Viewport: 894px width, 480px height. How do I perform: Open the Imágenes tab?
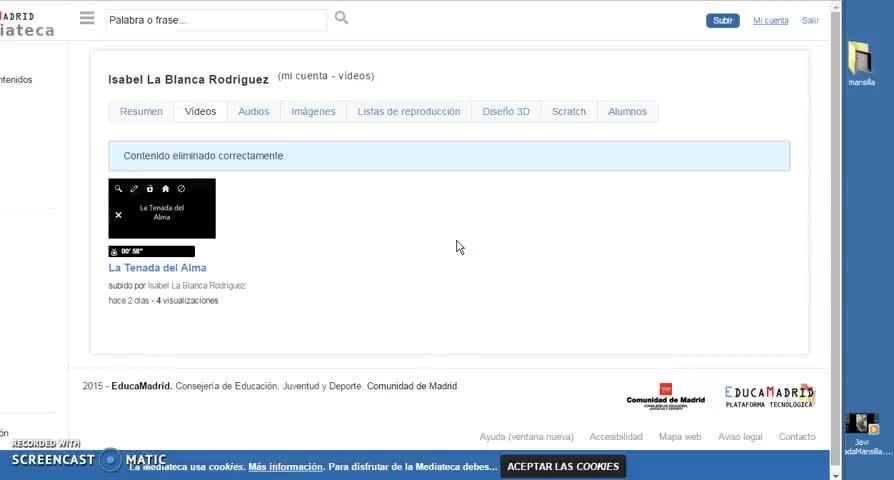pyautogui.click(x=313, y=112)
